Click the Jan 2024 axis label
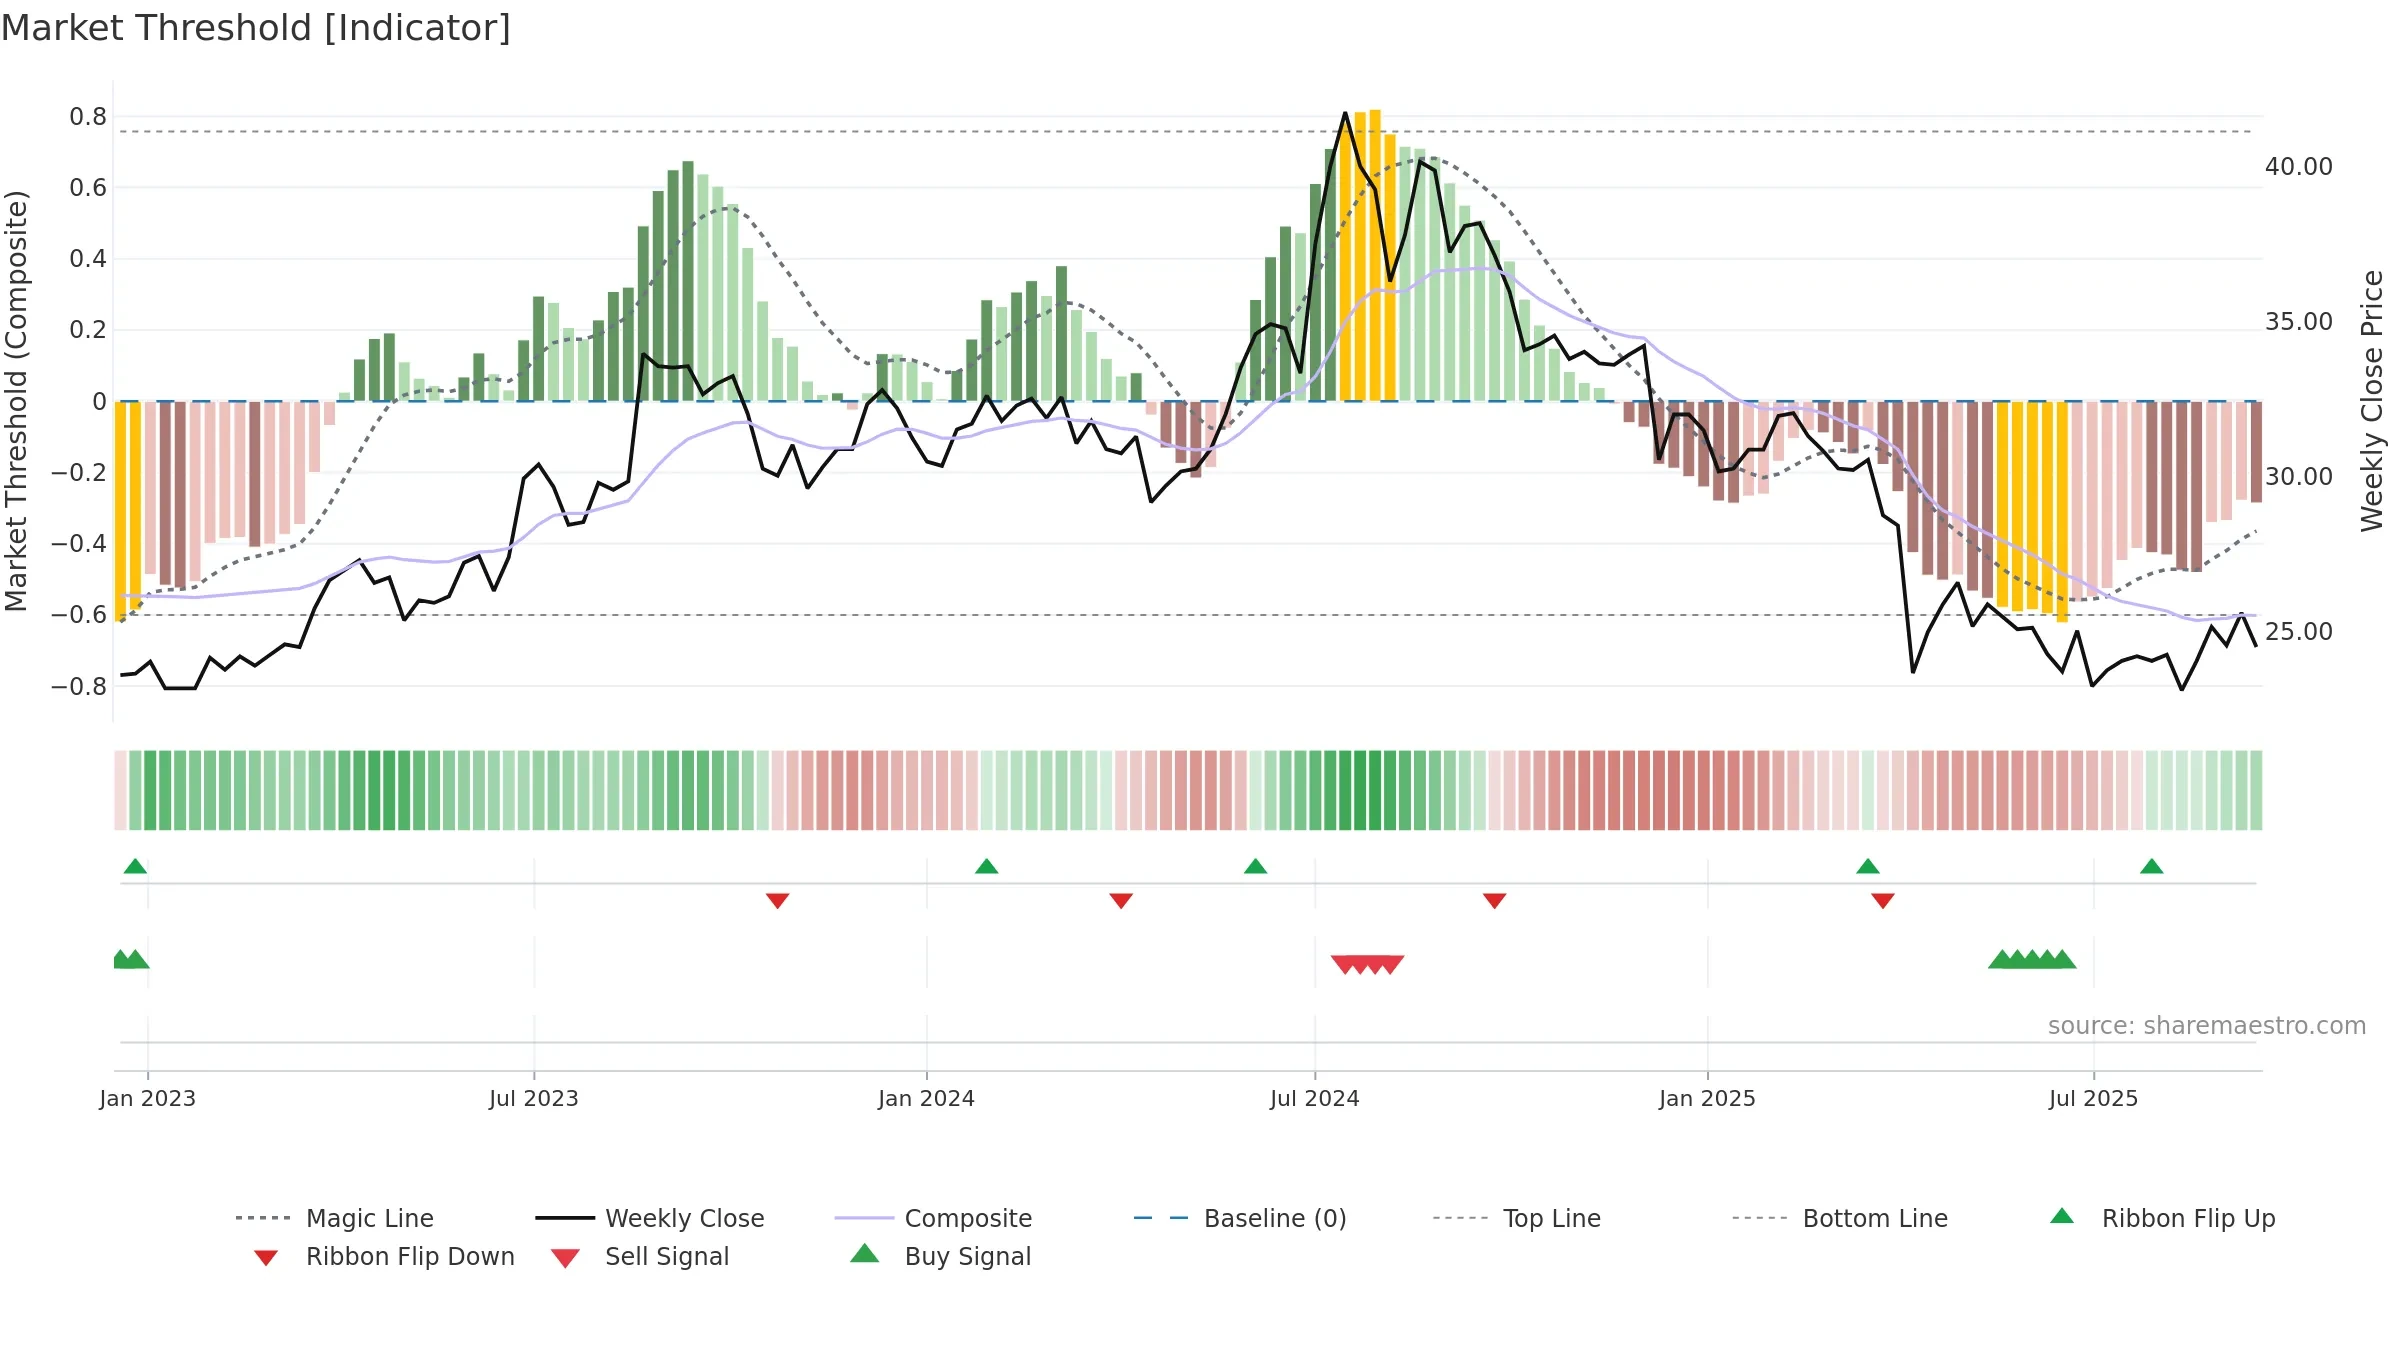 tap(926, 1098)
